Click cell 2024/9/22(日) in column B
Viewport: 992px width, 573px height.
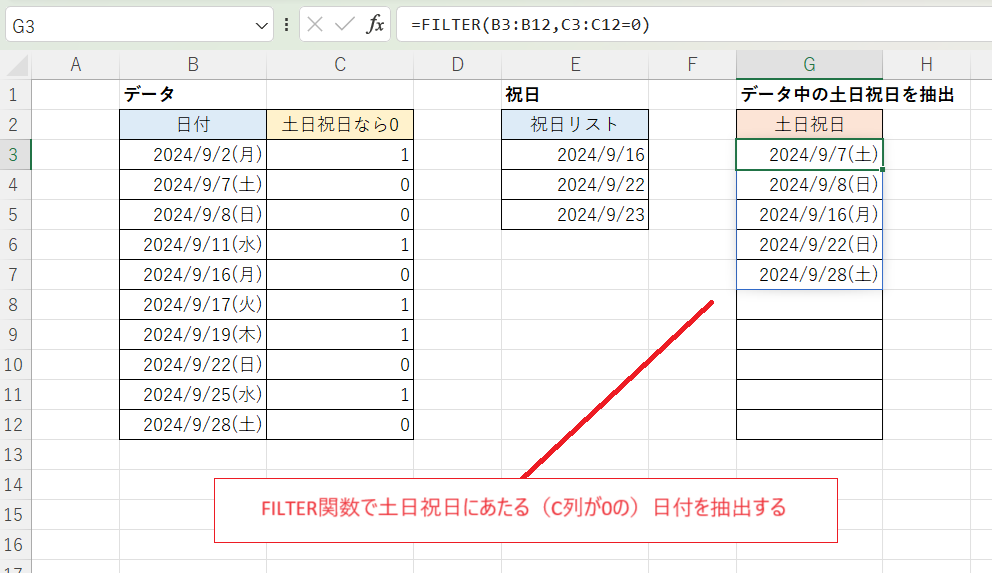pos(193,365)
